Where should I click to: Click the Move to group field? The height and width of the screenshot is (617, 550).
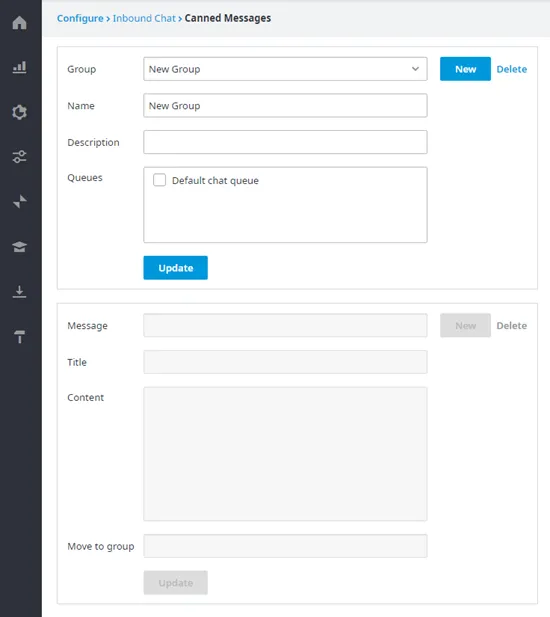click(285, 546)
